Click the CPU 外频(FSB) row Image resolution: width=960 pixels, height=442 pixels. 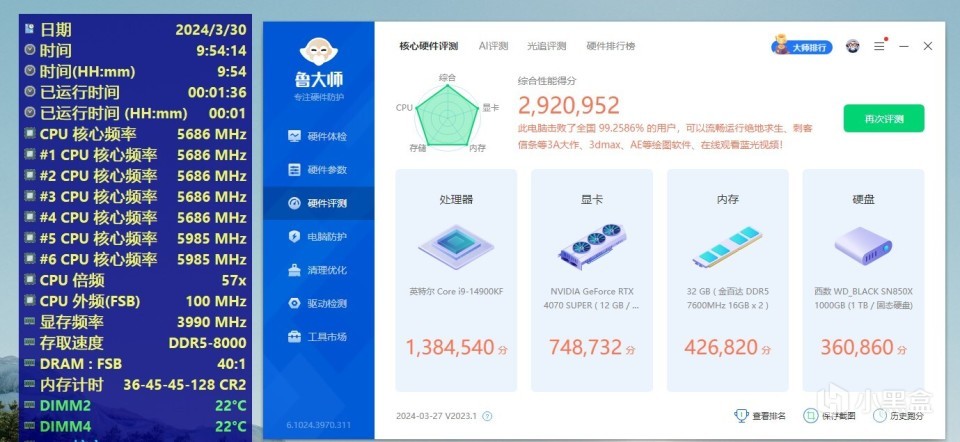pos(135,301)
